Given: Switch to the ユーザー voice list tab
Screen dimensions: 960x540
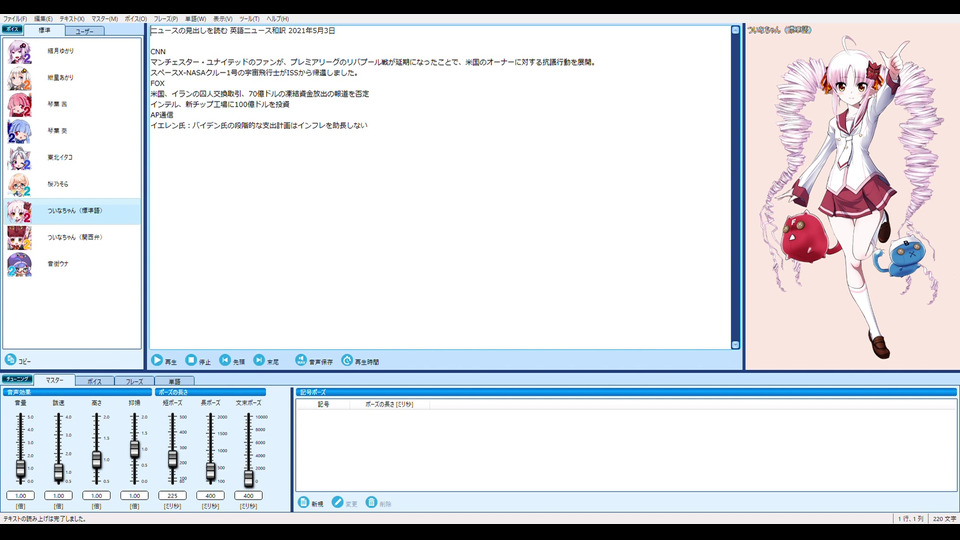Looking at the screenshot, I should tap(84, 31).
